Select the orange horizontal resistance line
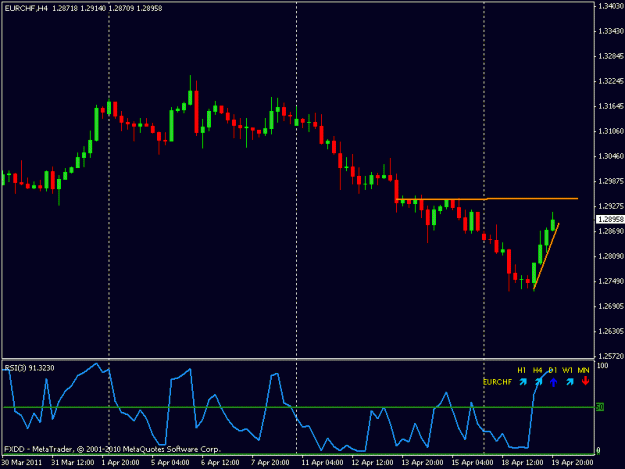This screenshot has width=625, height=469. tap(487, 198)
